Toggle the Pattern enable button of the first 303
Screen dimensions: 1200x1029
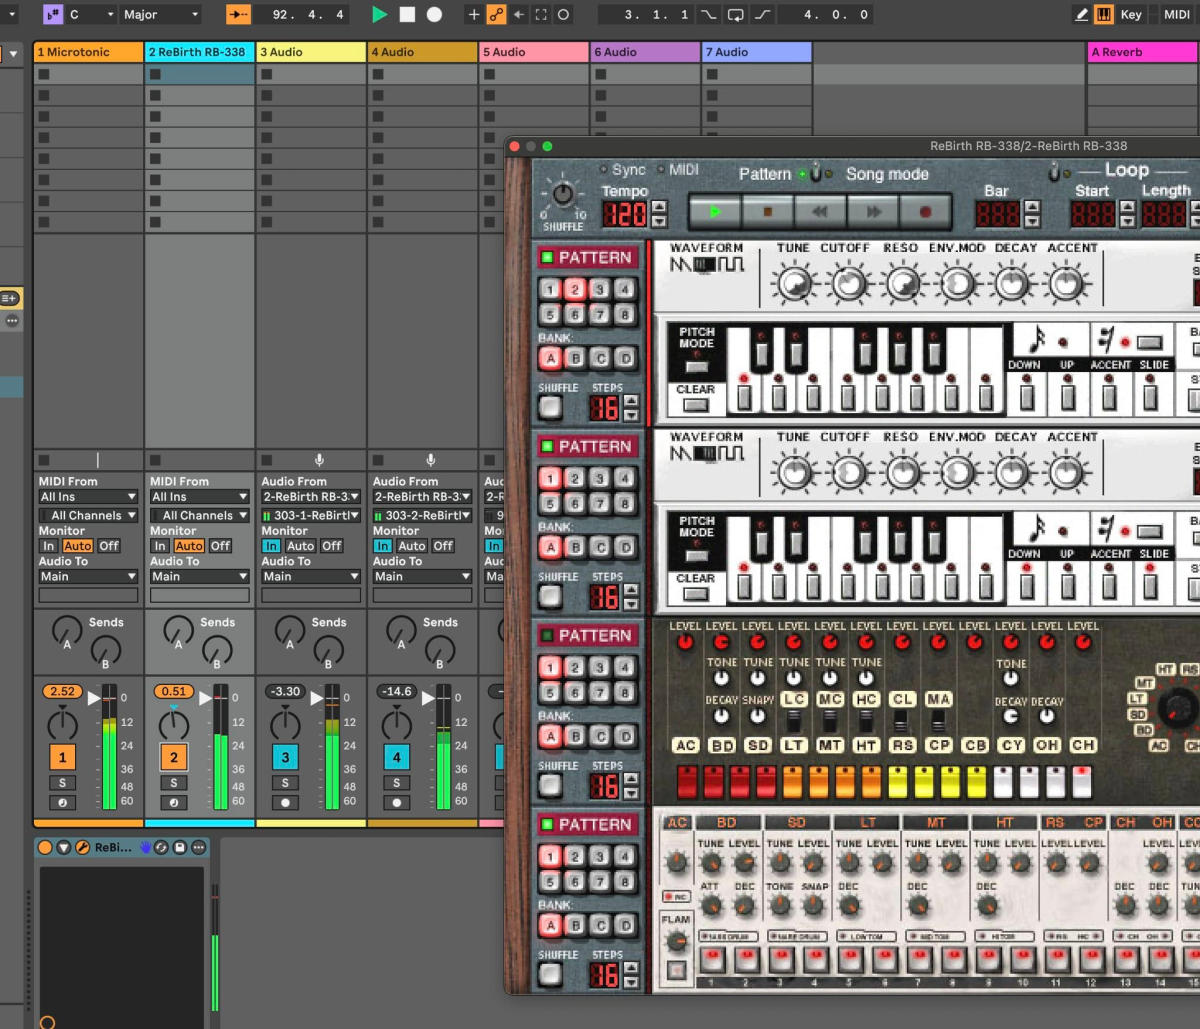click(x=547, y=258)
